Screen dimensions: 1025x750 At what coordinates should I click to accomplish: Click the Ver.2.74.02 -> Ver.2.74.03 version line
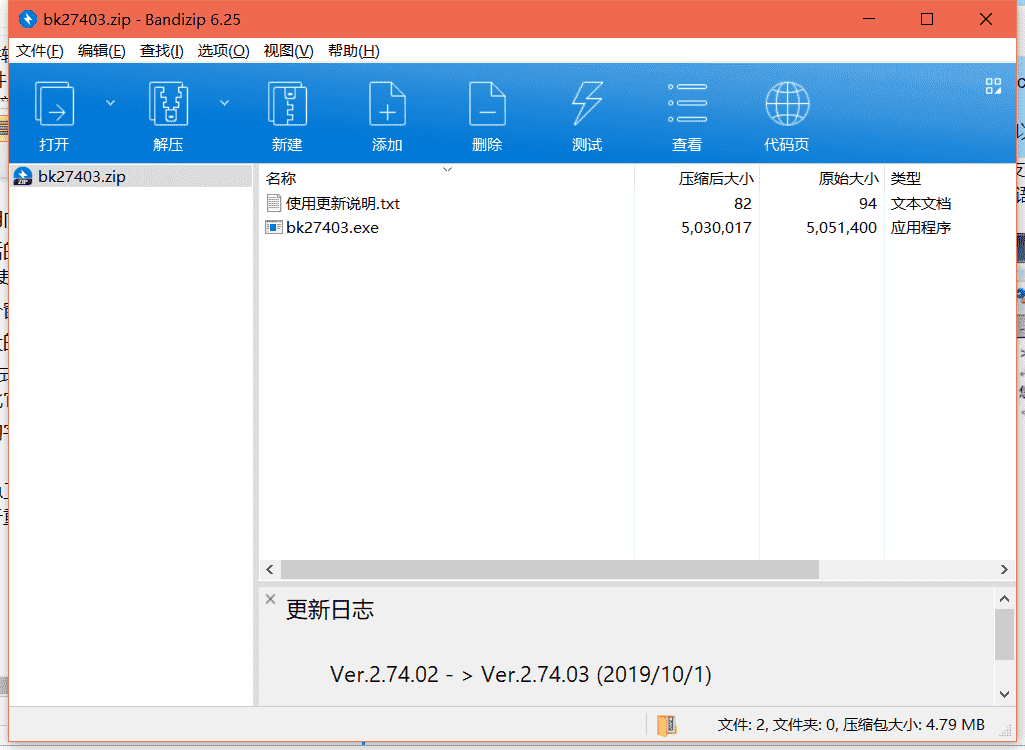coord(520,674)
